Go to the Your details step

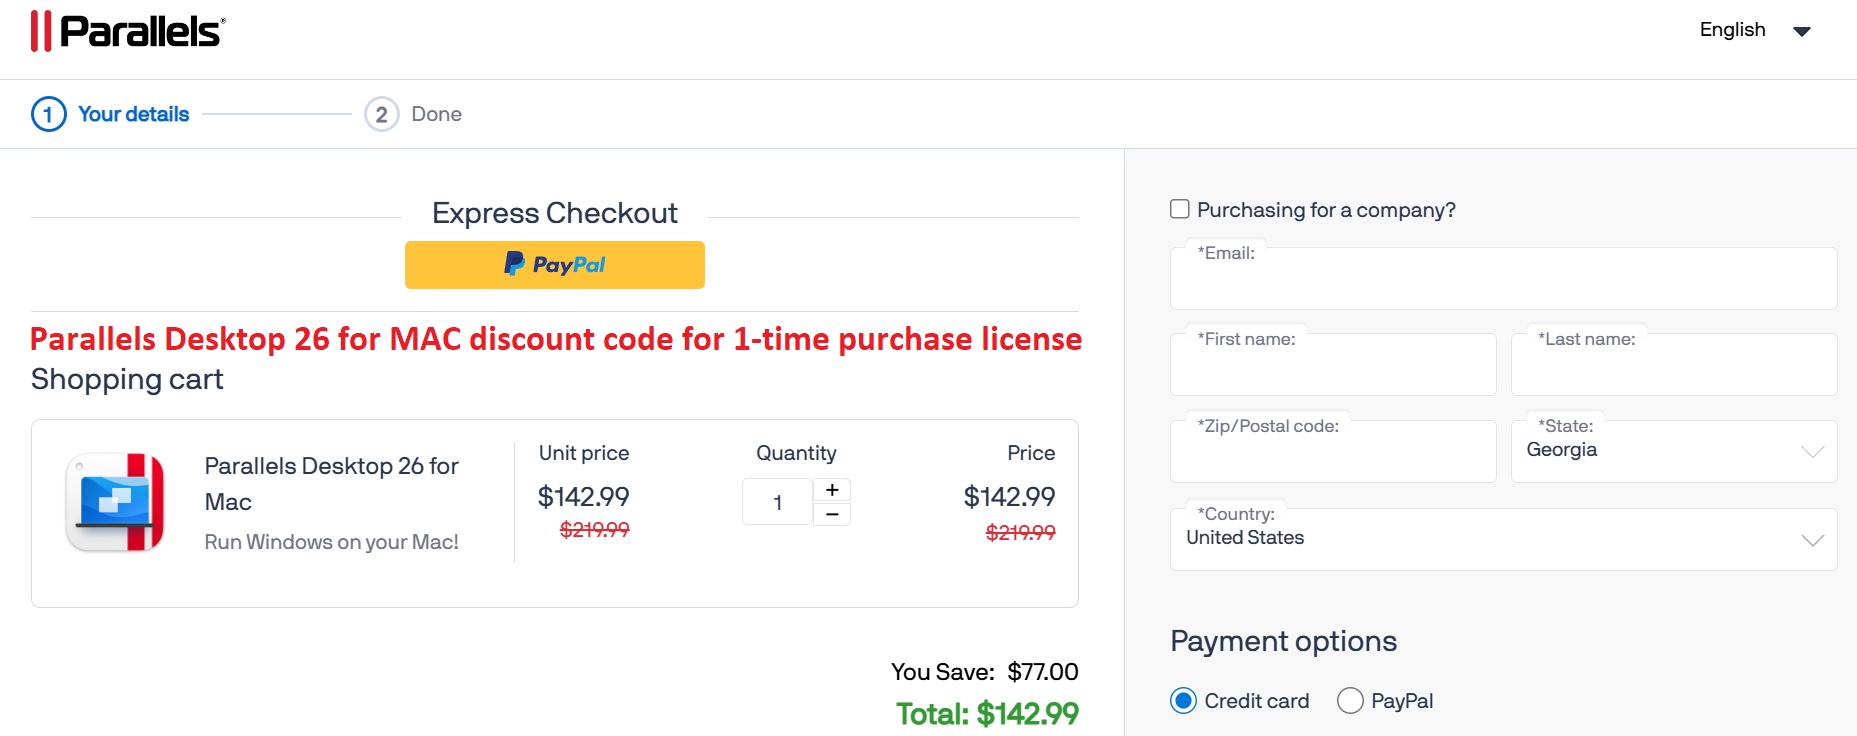(133, 114)
